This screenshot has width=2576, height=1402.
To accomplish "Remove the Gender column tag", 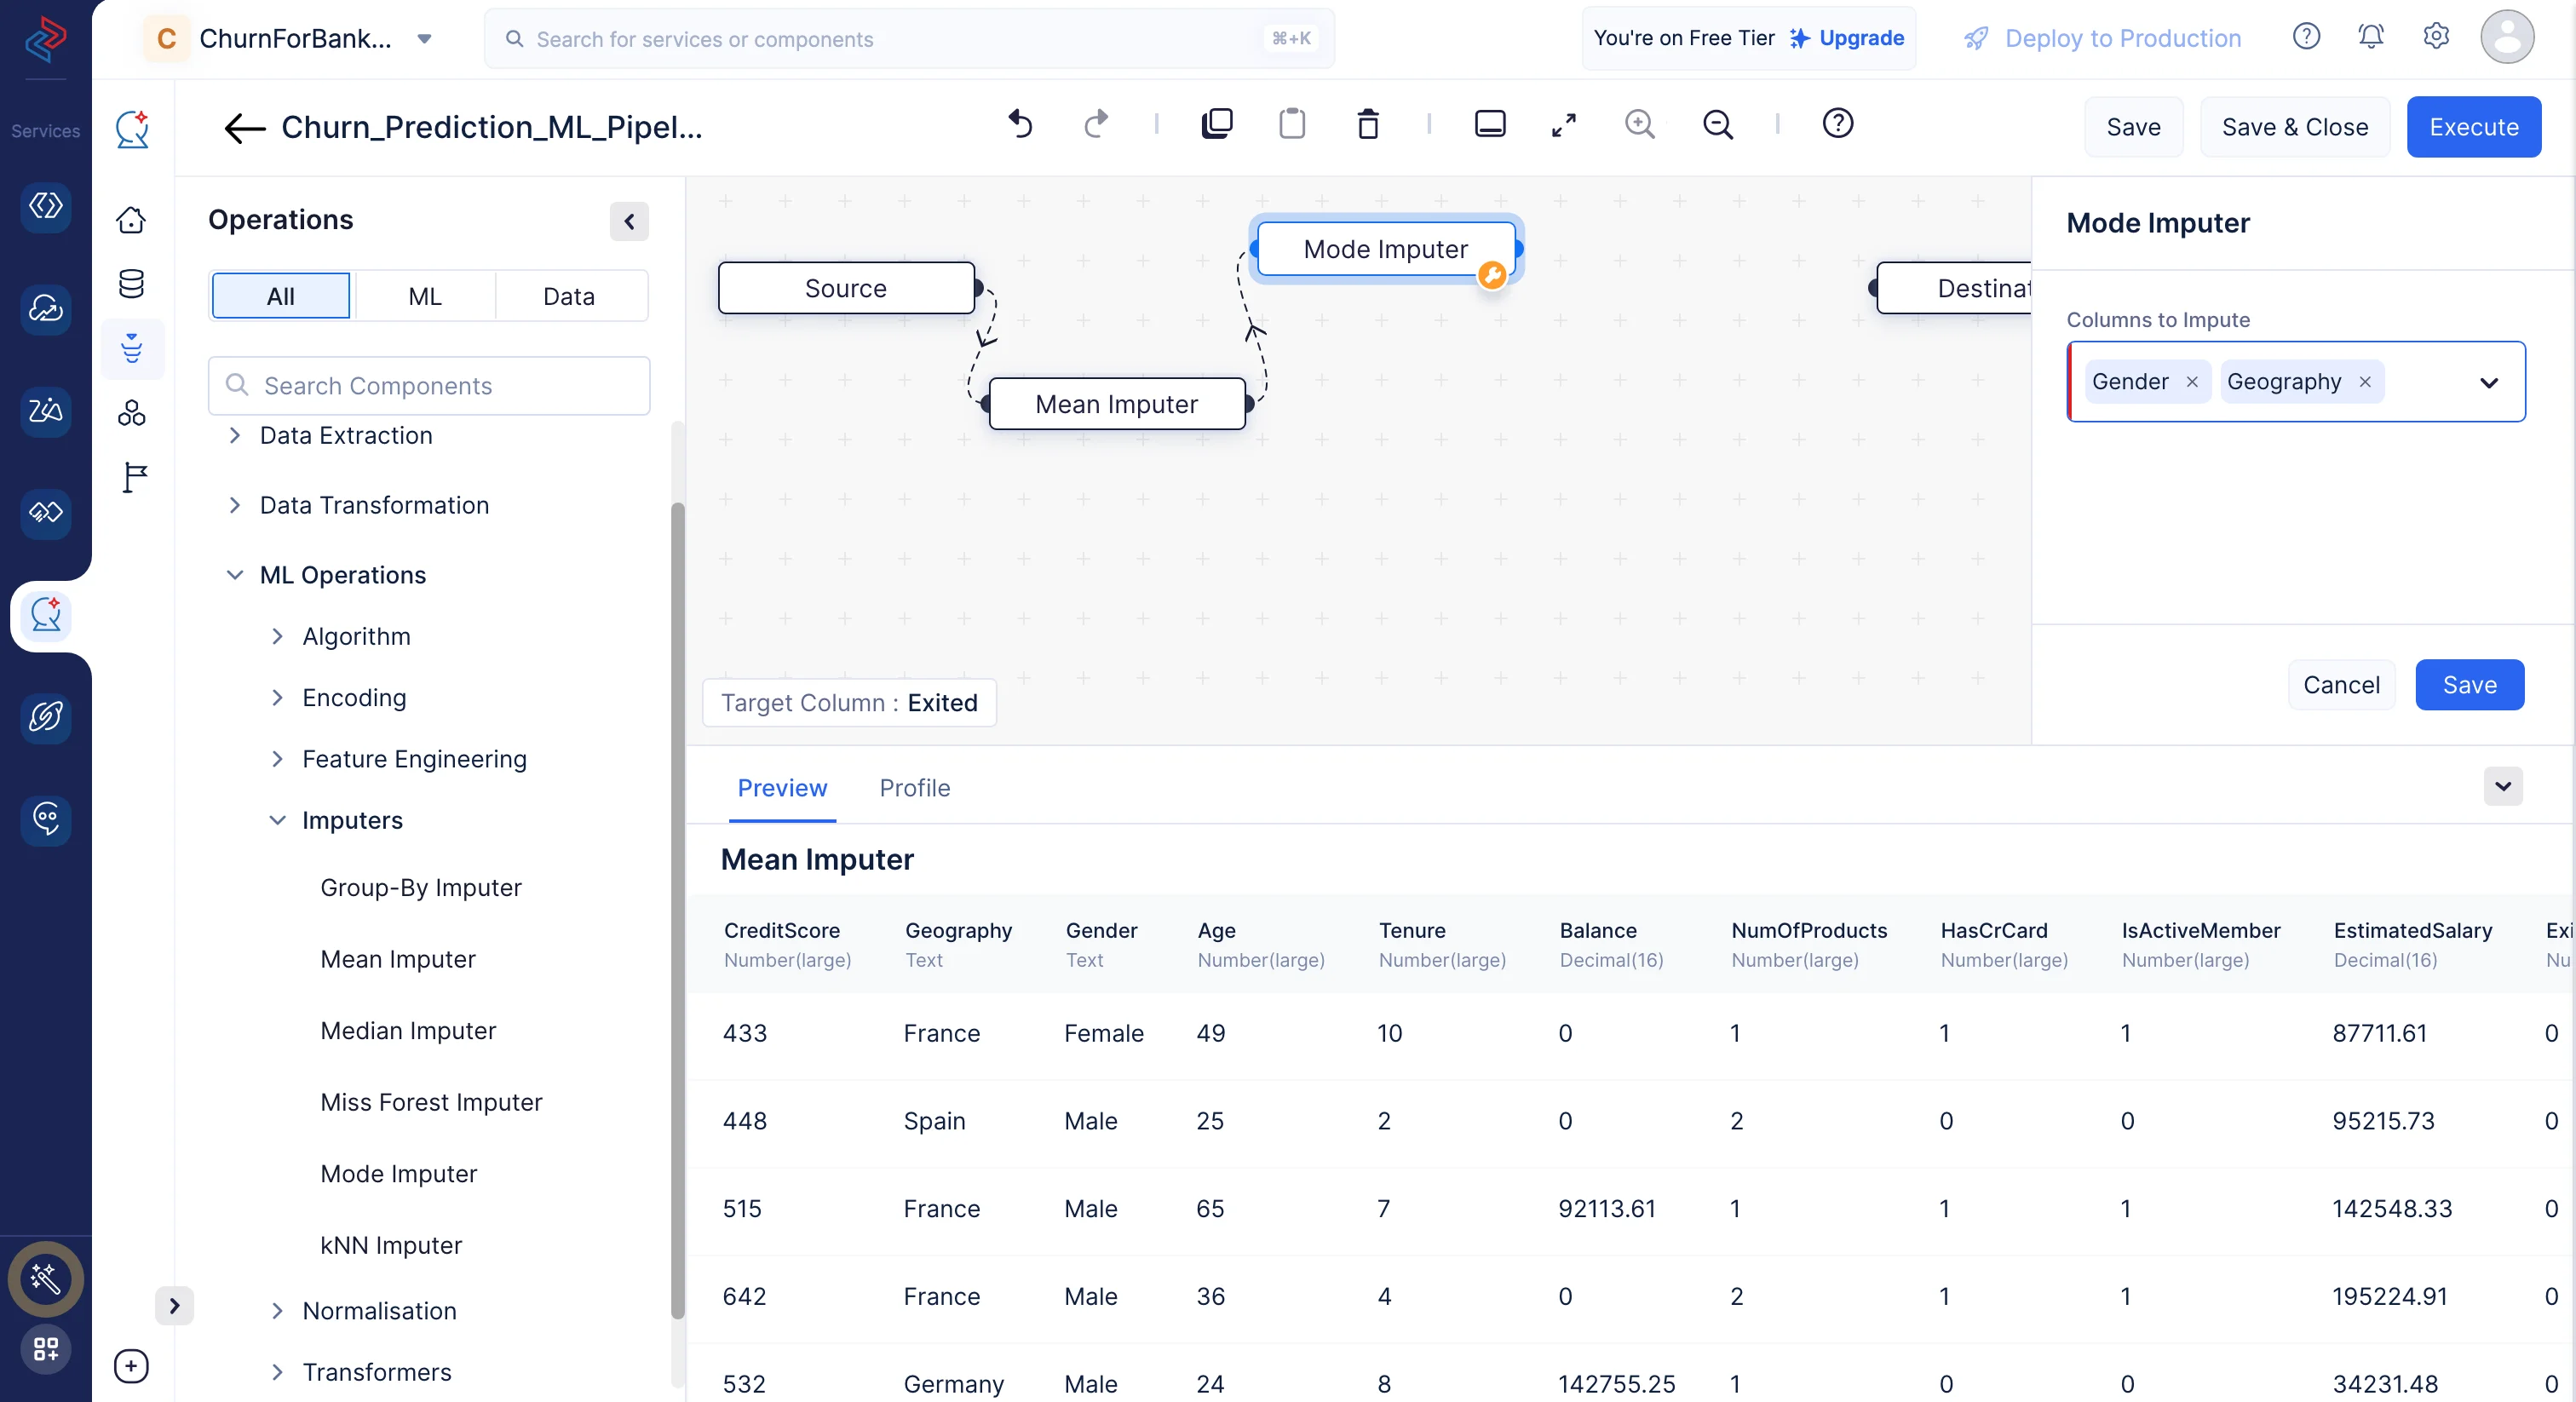I will click(2191, 382).
